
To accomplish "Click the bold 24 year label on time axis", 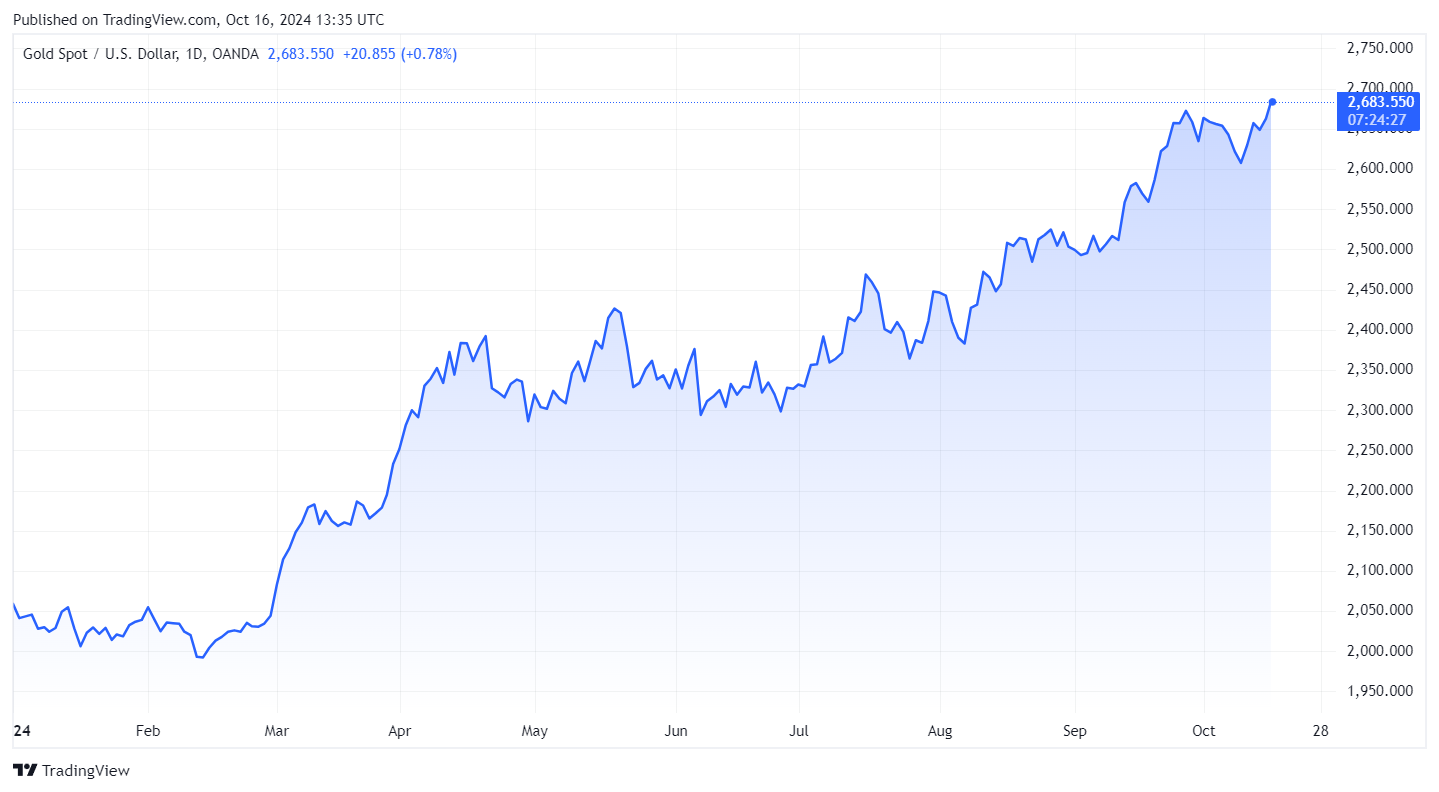I will pos(21,731).
